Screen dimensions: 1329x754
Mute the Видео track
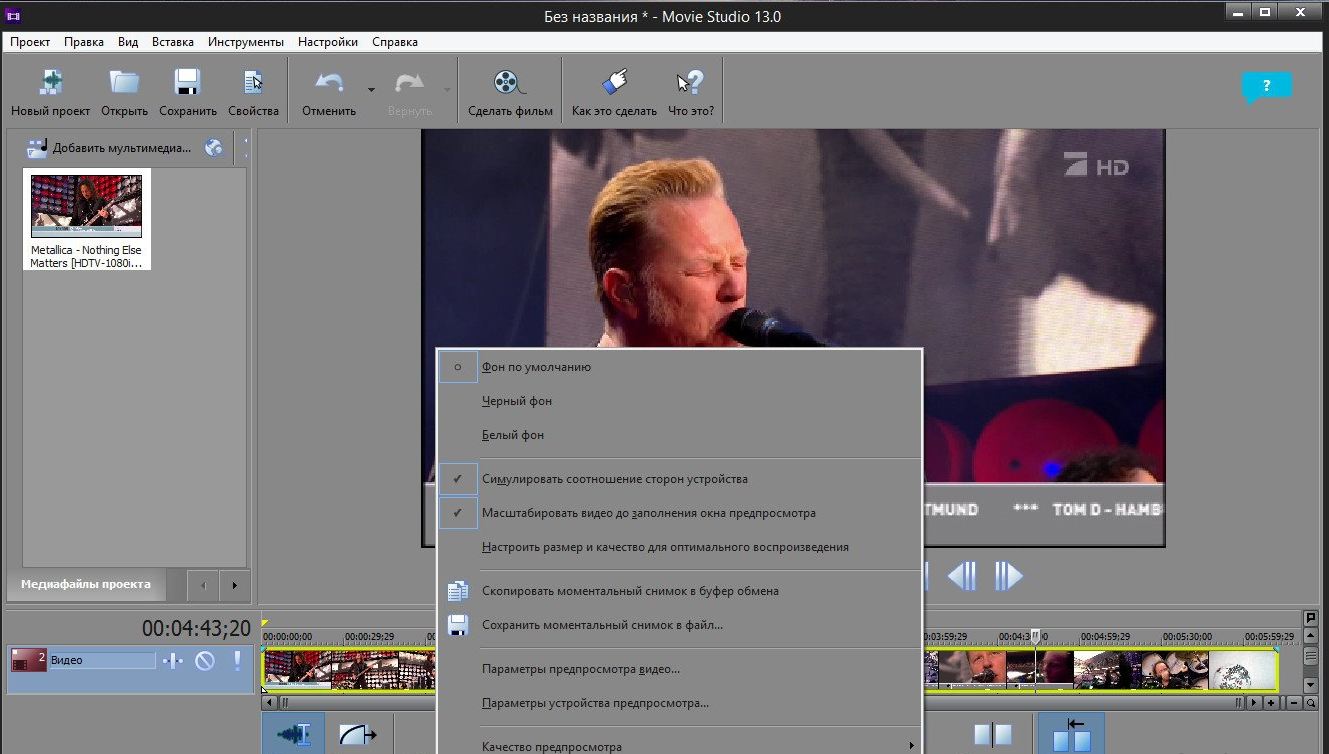tap(205, 660)
